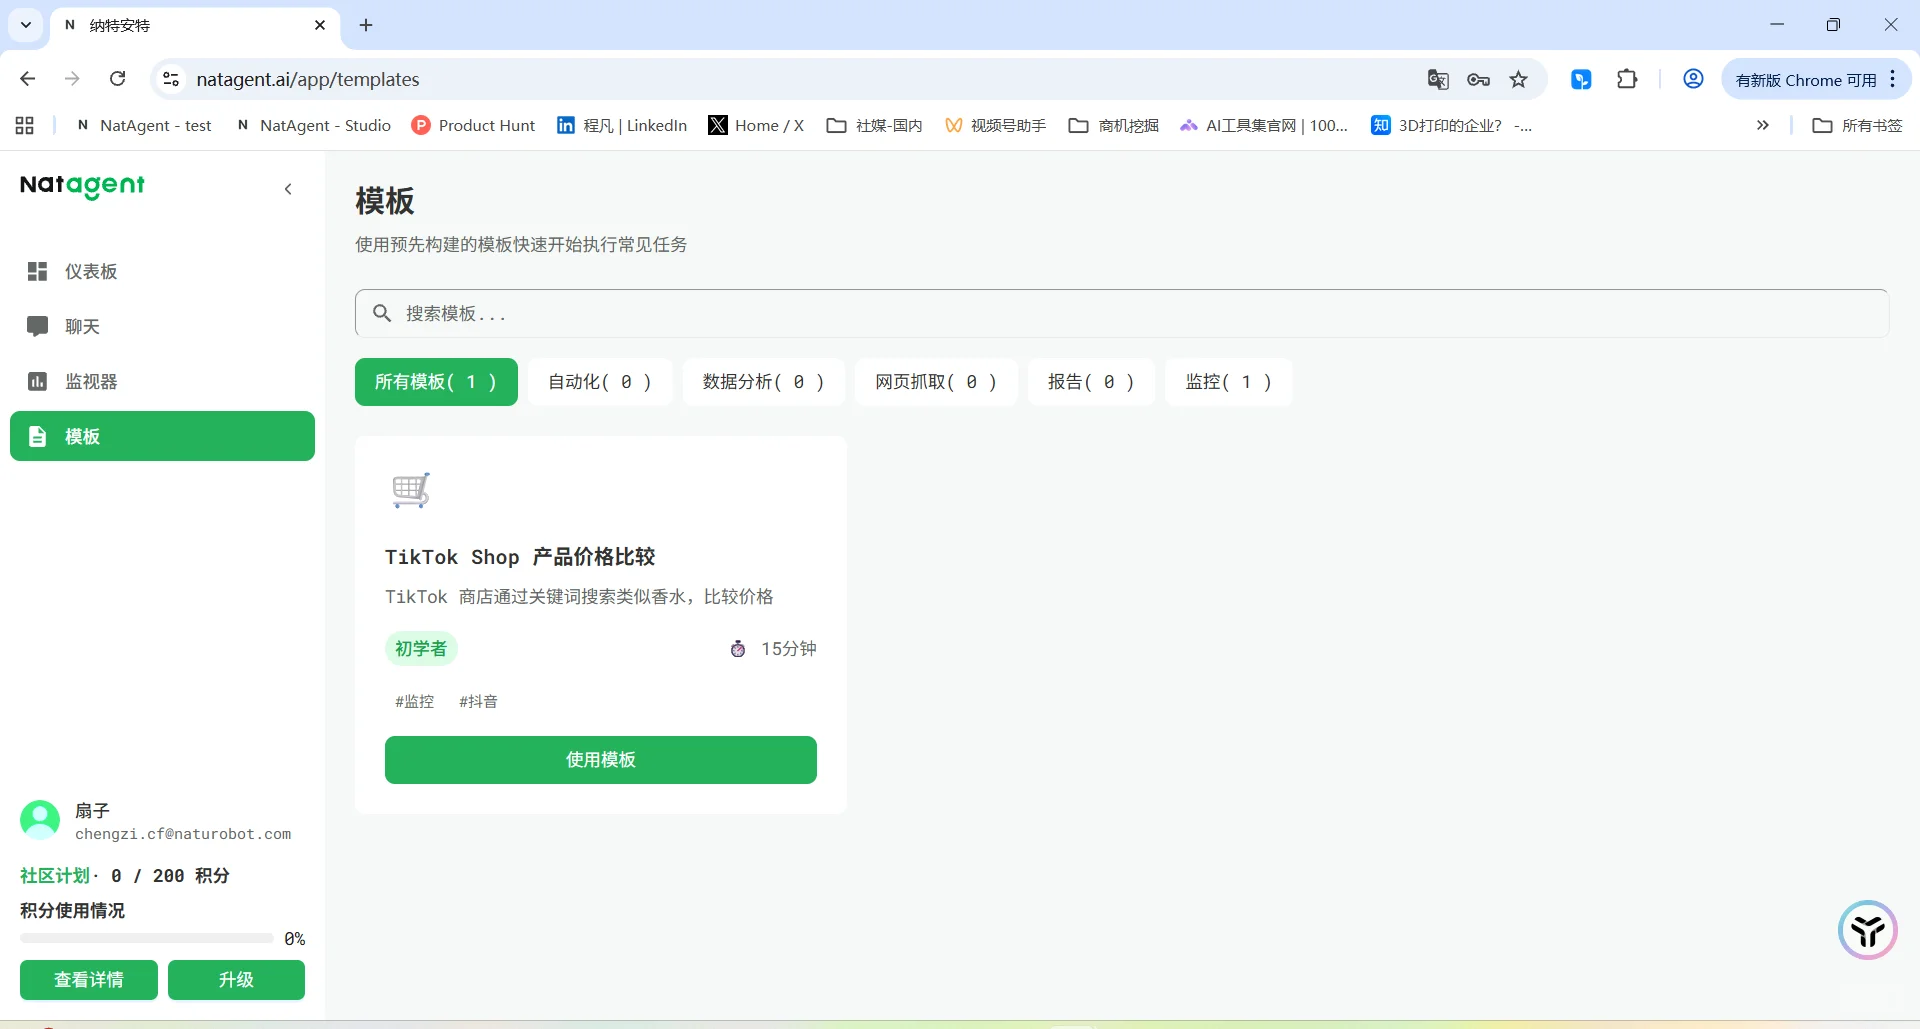This screenshot has height=1029, width=1920.
Task: Open the tab search dropdown arrow
Action: [26, 25]
